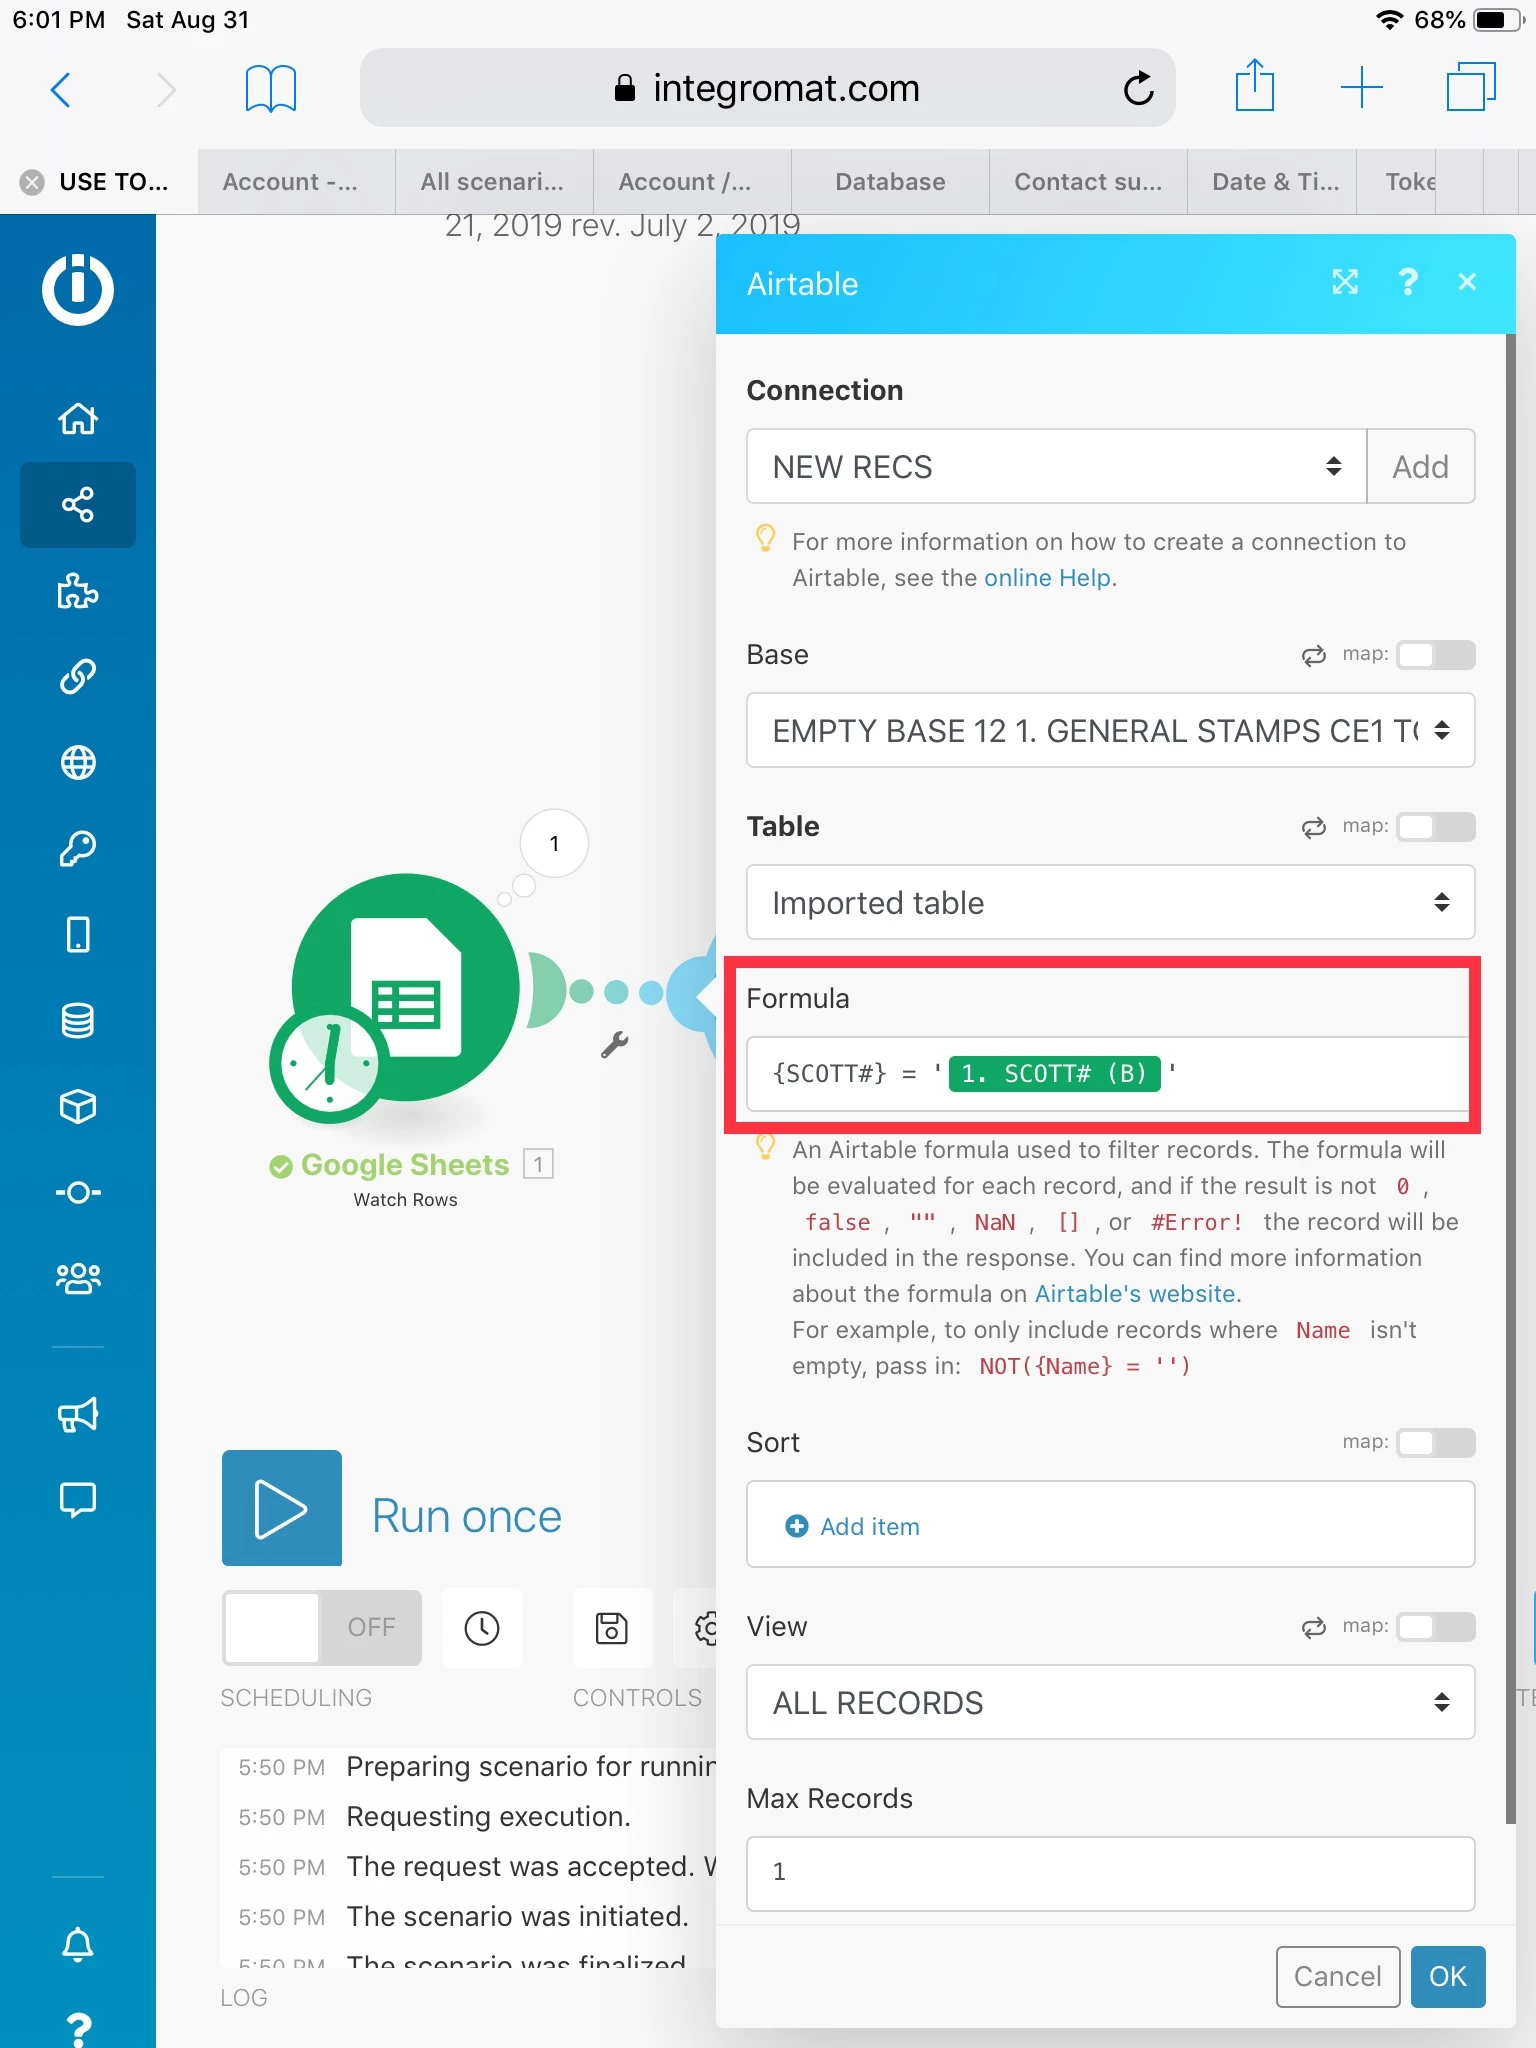Open the Data stores database icon
Screen dimensions: 1536x2048
78,1020
